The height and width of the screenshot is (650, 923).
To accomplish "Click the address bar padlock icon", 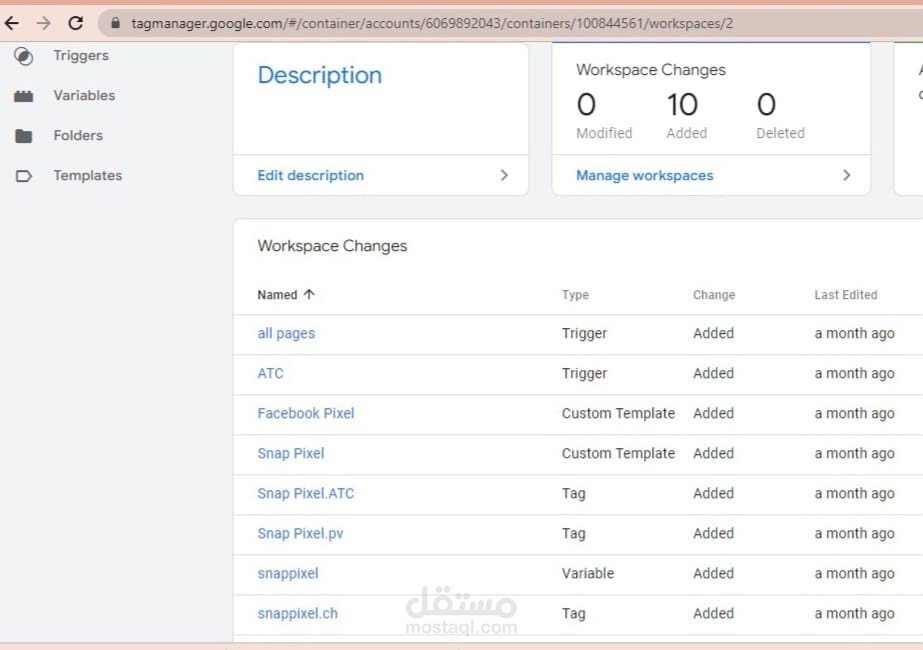I will [115, 23].
